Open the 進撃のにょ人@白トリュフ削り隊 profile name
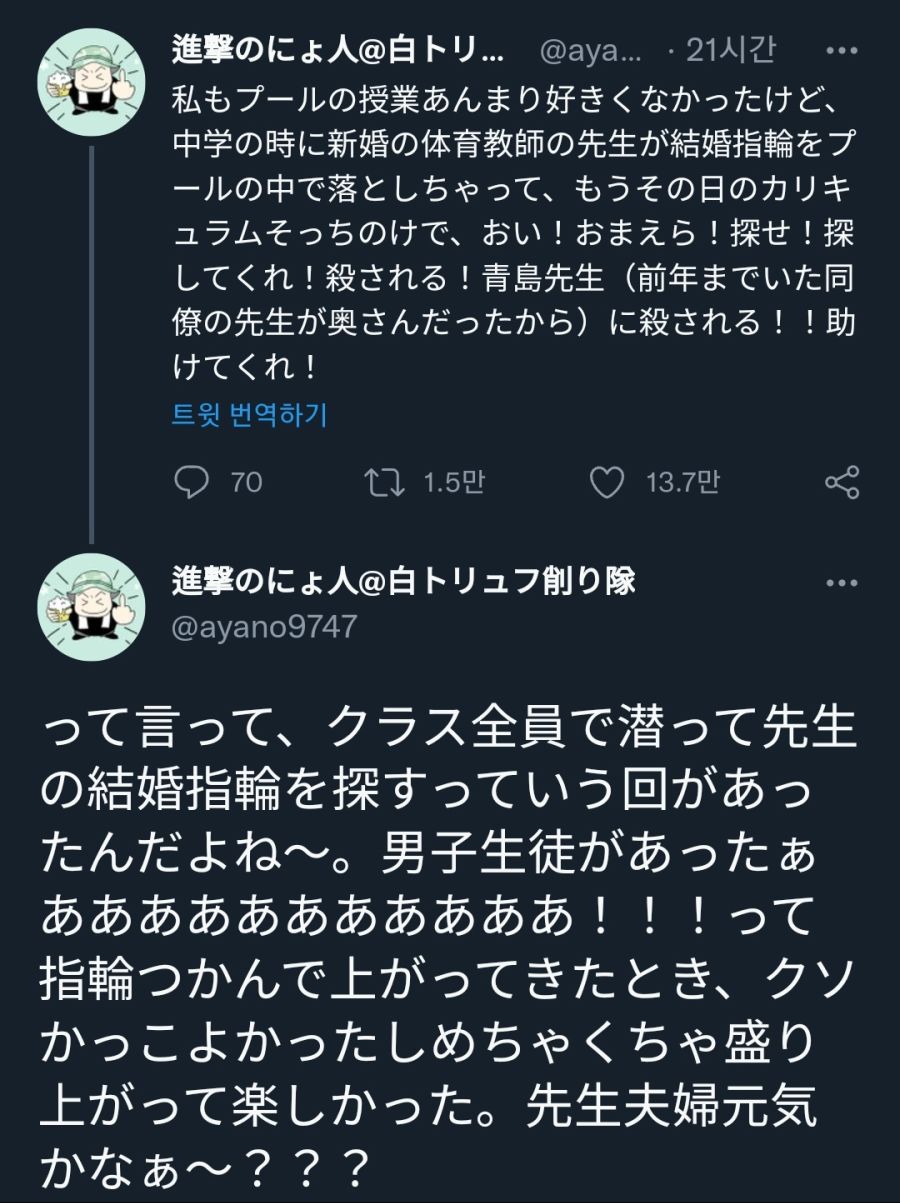Screen dimensions: 900x1203 [404, 582]
